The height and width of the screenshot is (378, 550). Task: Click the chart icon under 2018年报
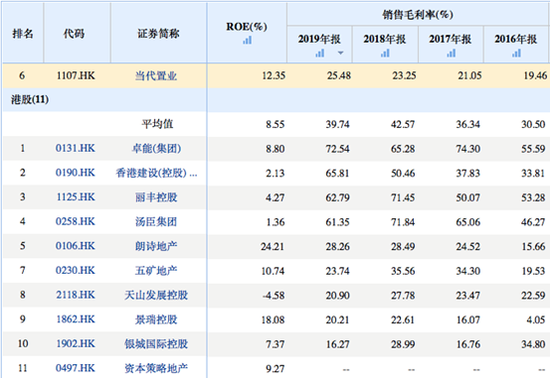[x=385, y=53]
